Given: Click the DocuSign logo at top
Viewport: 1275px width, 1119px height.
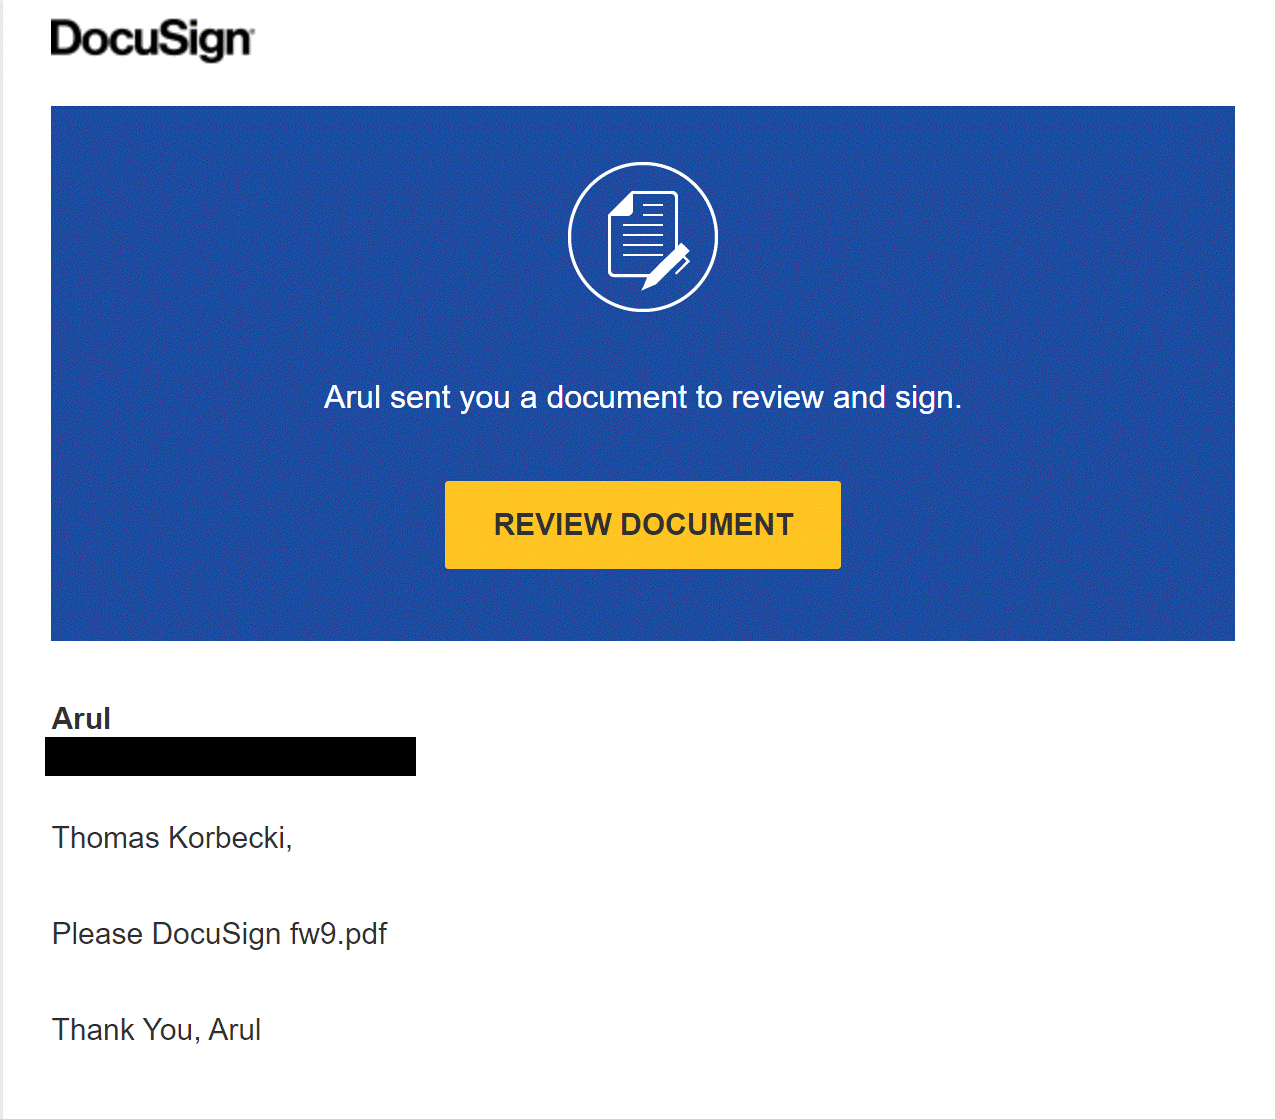Looking at the screenshot, I should 152,41.
